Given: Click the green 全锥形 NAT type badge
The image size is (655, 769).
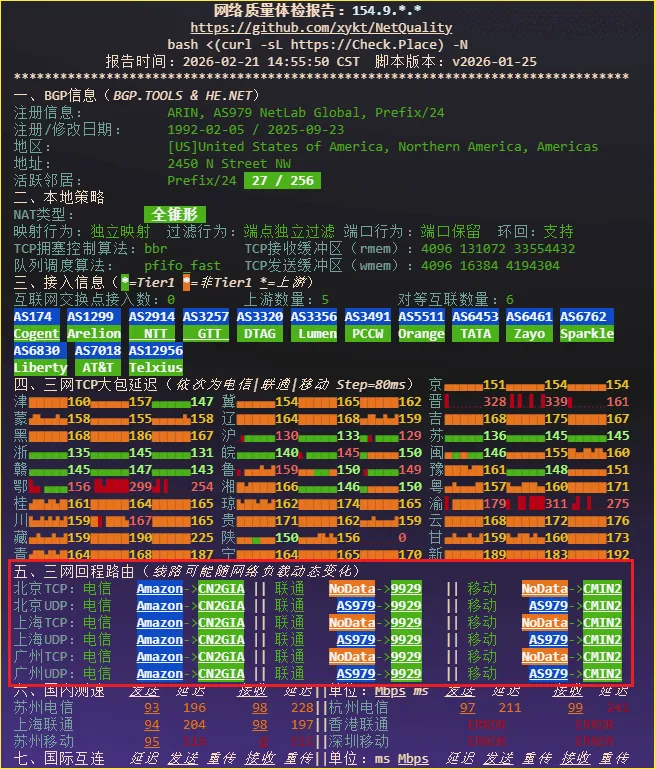Looking at the screenshot, I should tap(175, 214).
